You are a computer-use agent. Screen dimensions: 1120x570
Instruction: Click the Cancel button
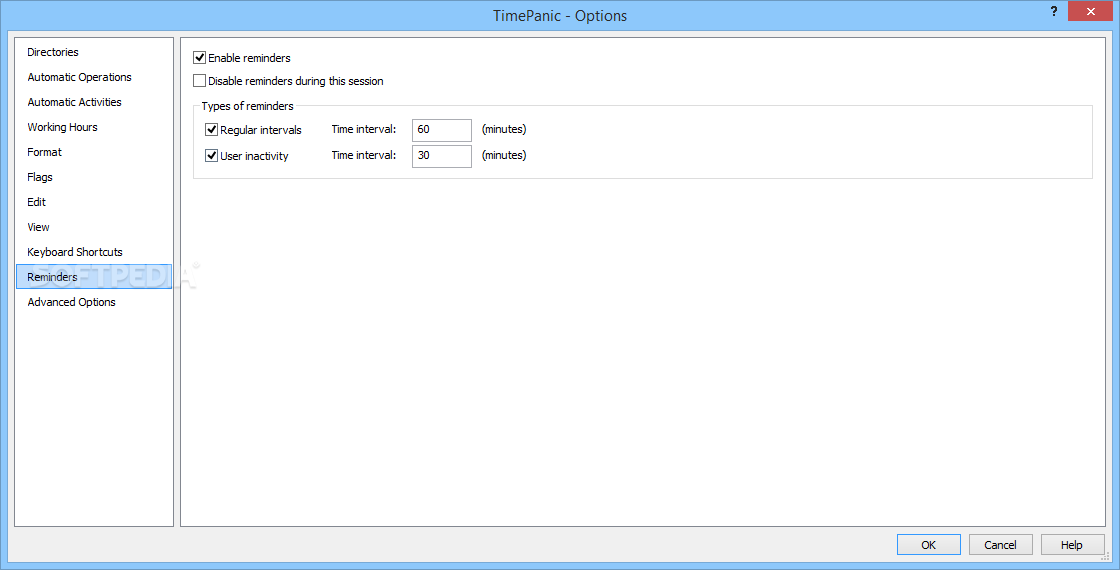tap(1001, 544)
